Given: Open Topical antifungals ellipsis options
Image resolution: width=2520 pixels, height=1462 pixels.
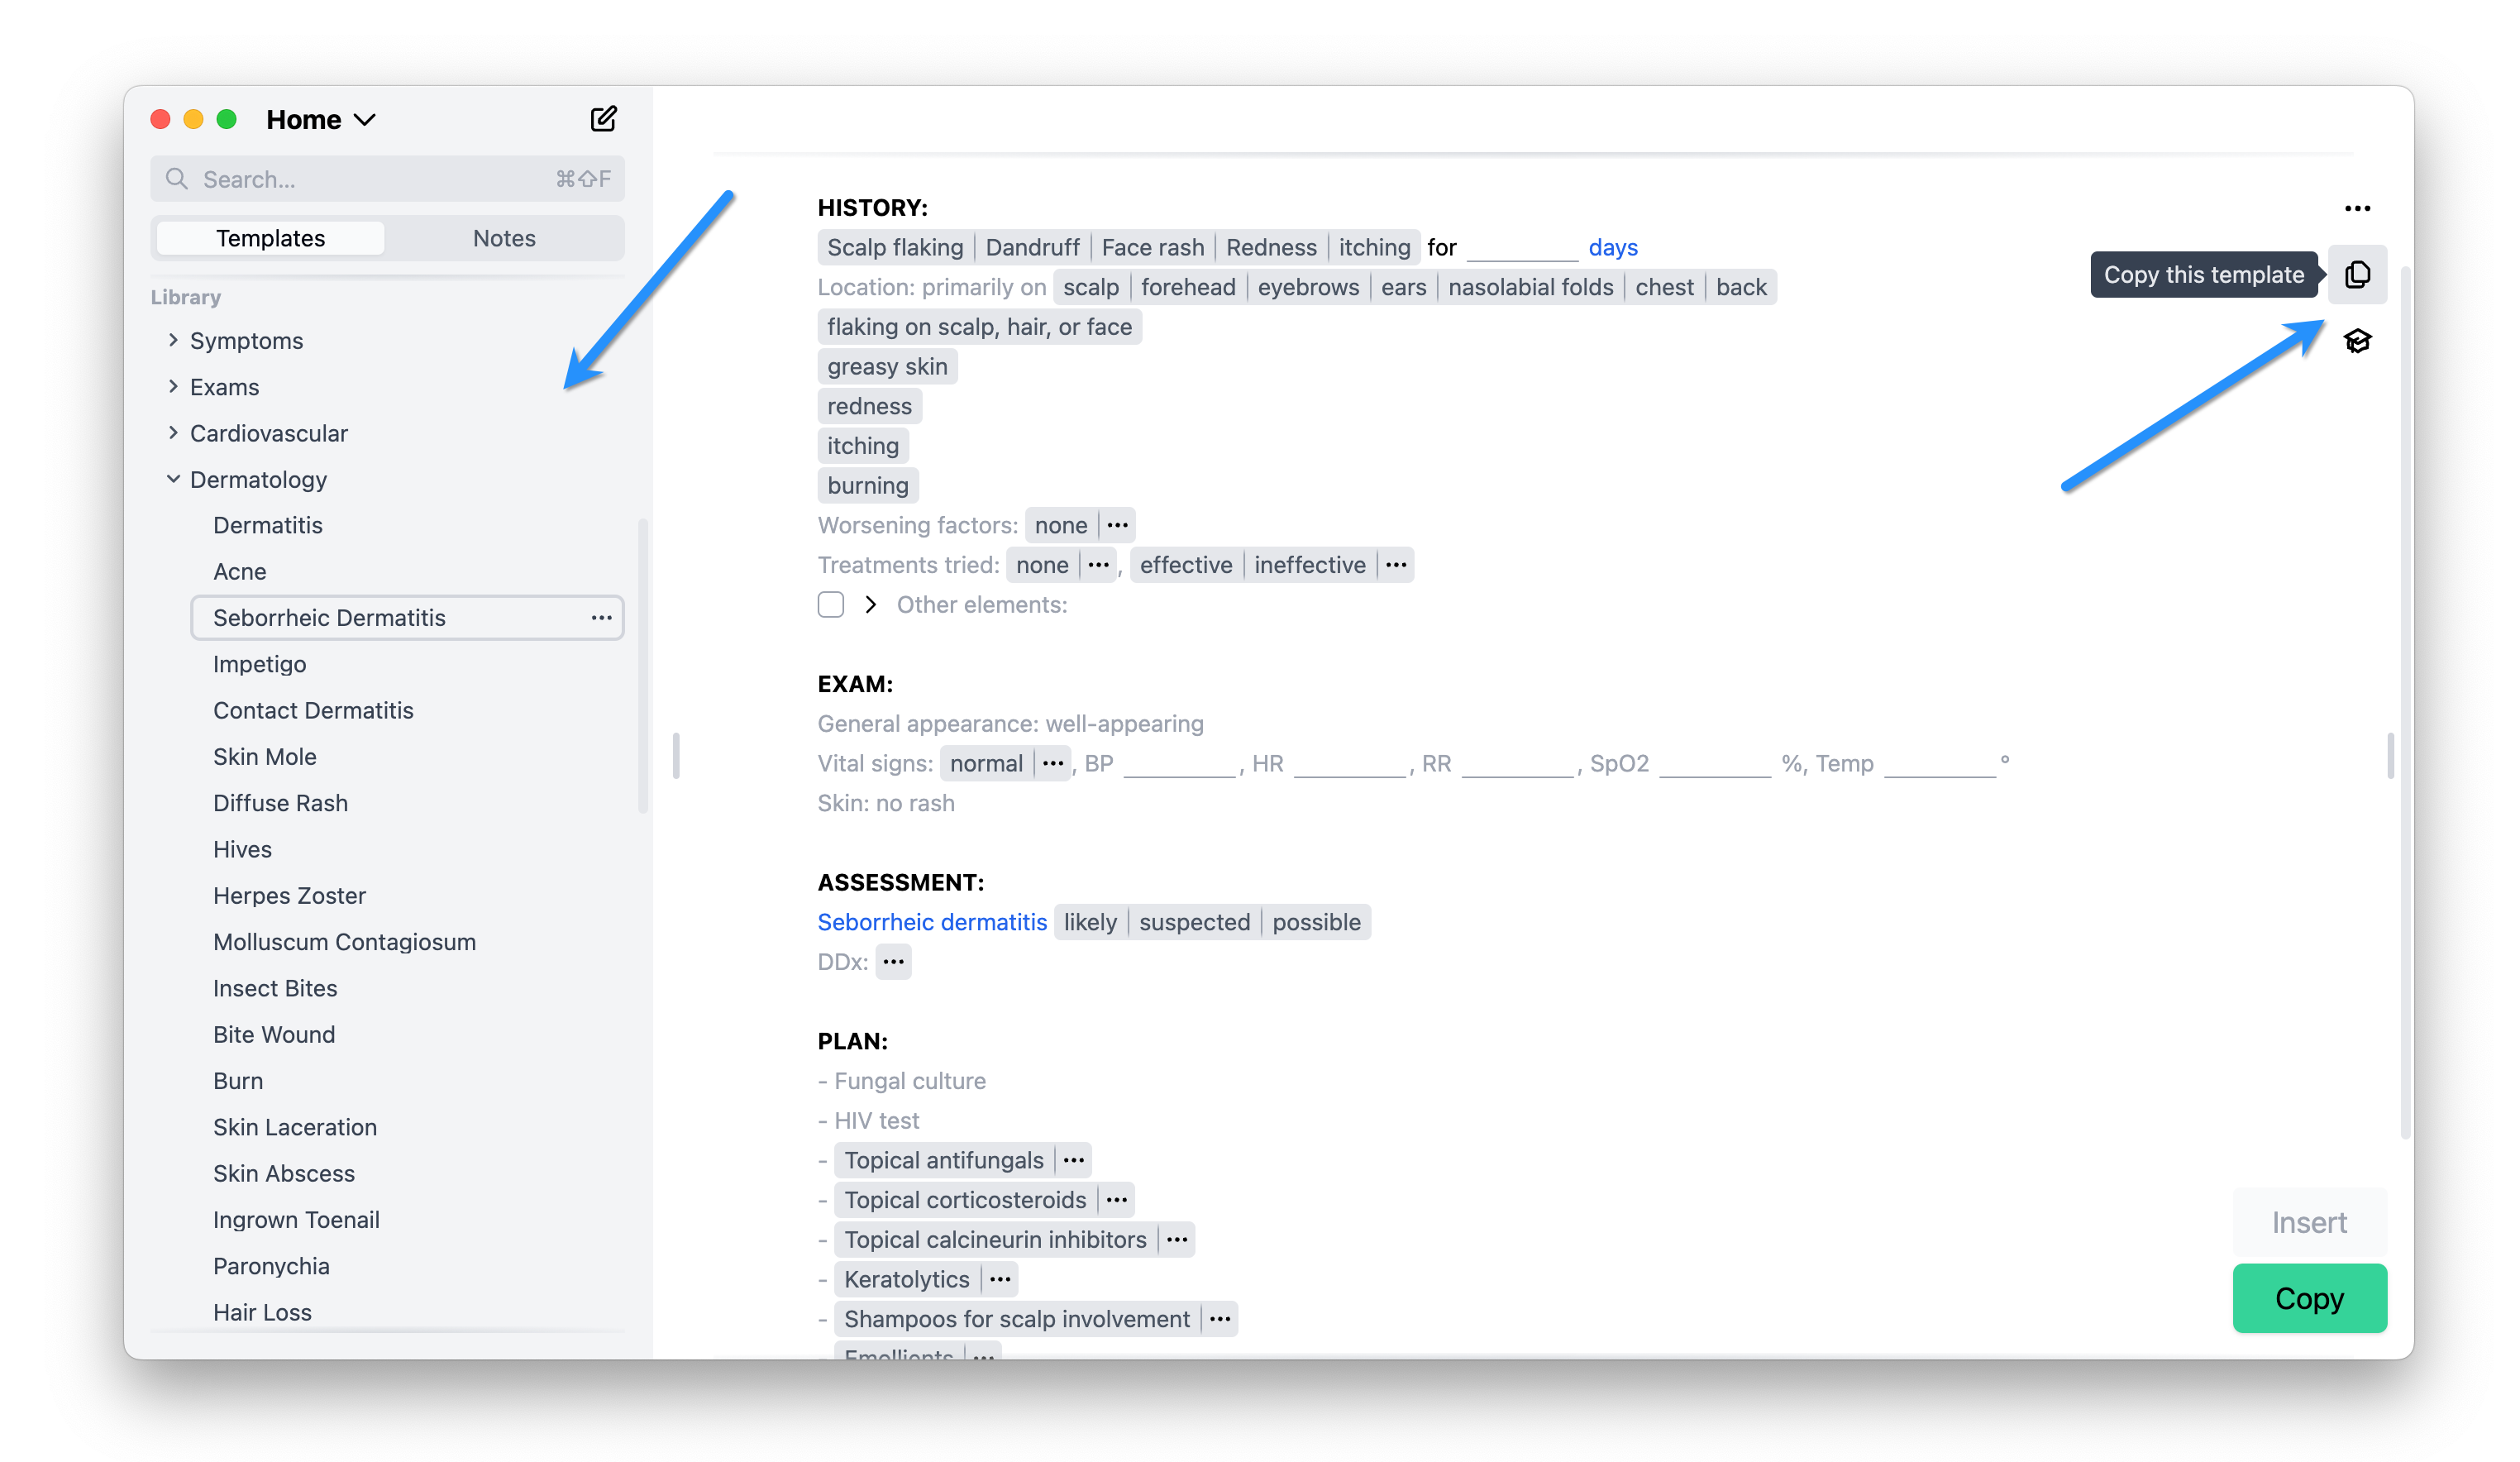Looking at the screenshot, I should pos(1073,1160).
